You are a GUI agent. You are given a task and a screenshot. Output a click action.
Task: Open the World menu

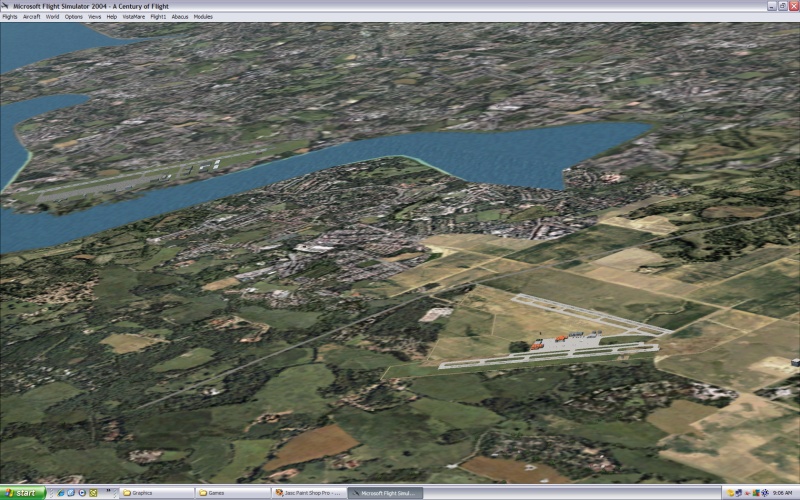(53, 17)
